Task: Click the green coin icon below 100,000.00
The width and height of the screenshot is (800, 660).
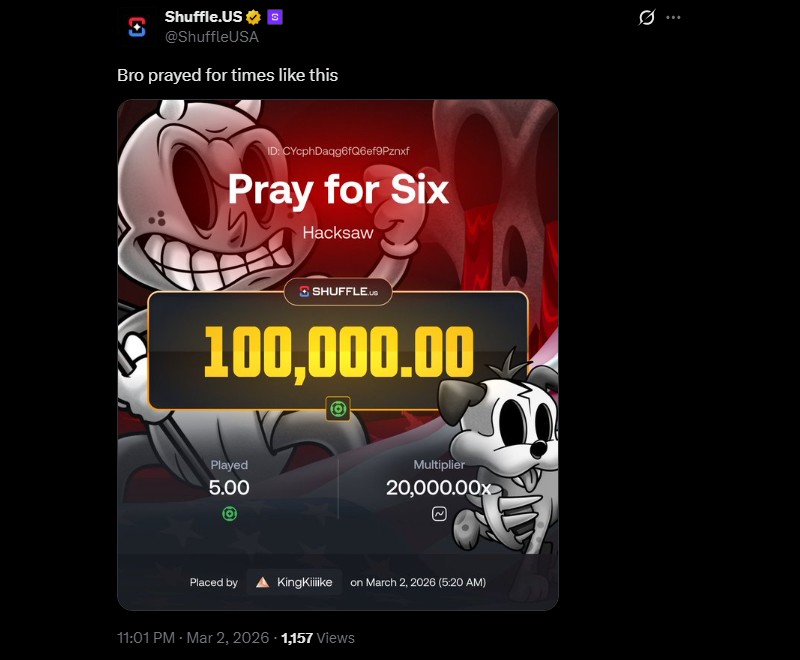Action: (x=338, y=408)
